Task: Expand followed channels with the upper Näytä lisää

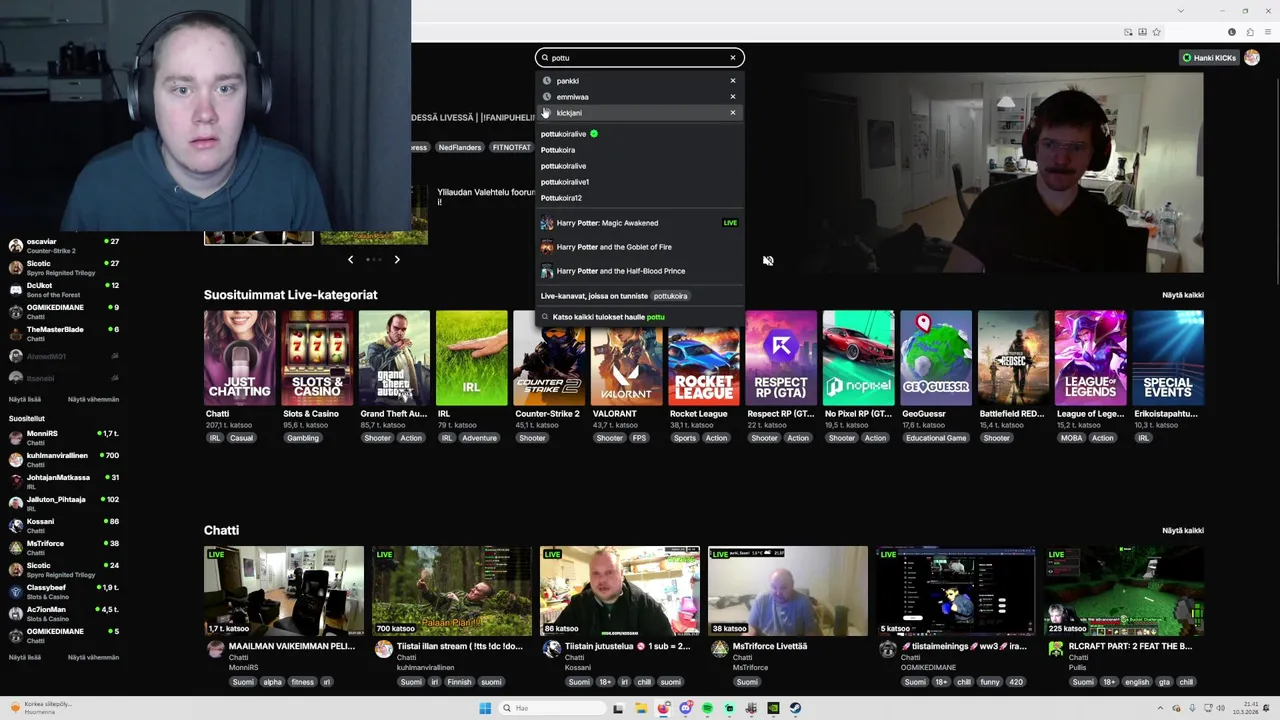Action: pos(25,399)
